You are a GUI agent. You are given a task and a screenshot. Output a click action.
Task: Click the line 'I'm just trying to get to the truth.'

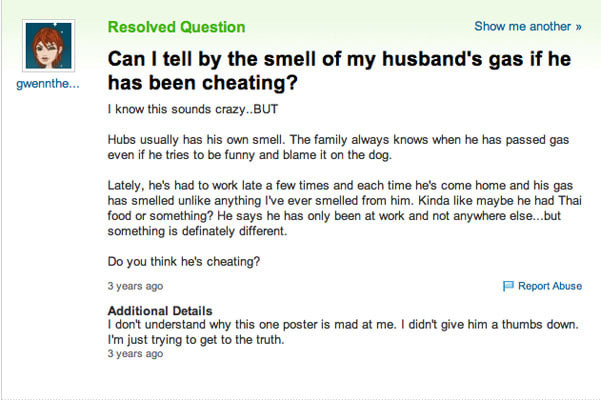tap(196, 340)
